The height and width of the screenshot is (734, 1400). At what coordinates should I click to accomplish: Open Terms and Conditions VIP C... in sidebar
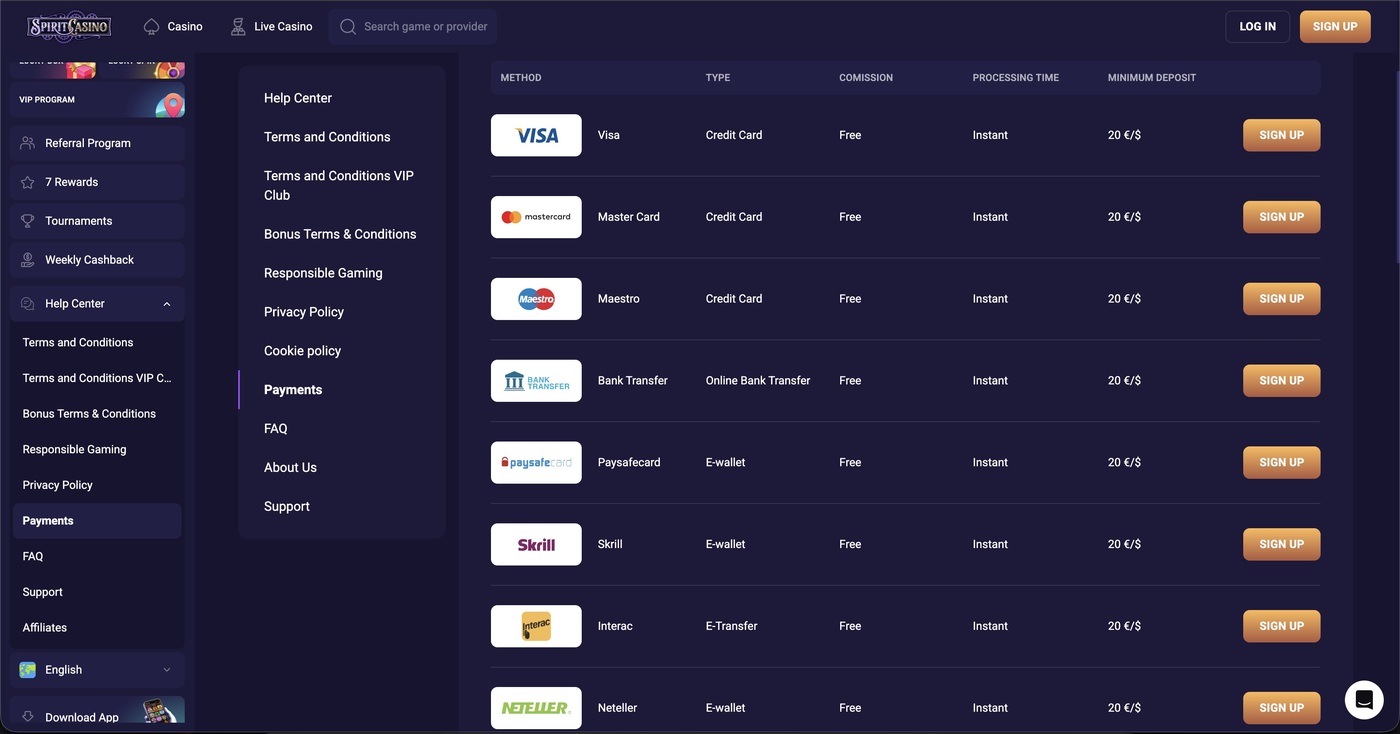pos(97,378)
